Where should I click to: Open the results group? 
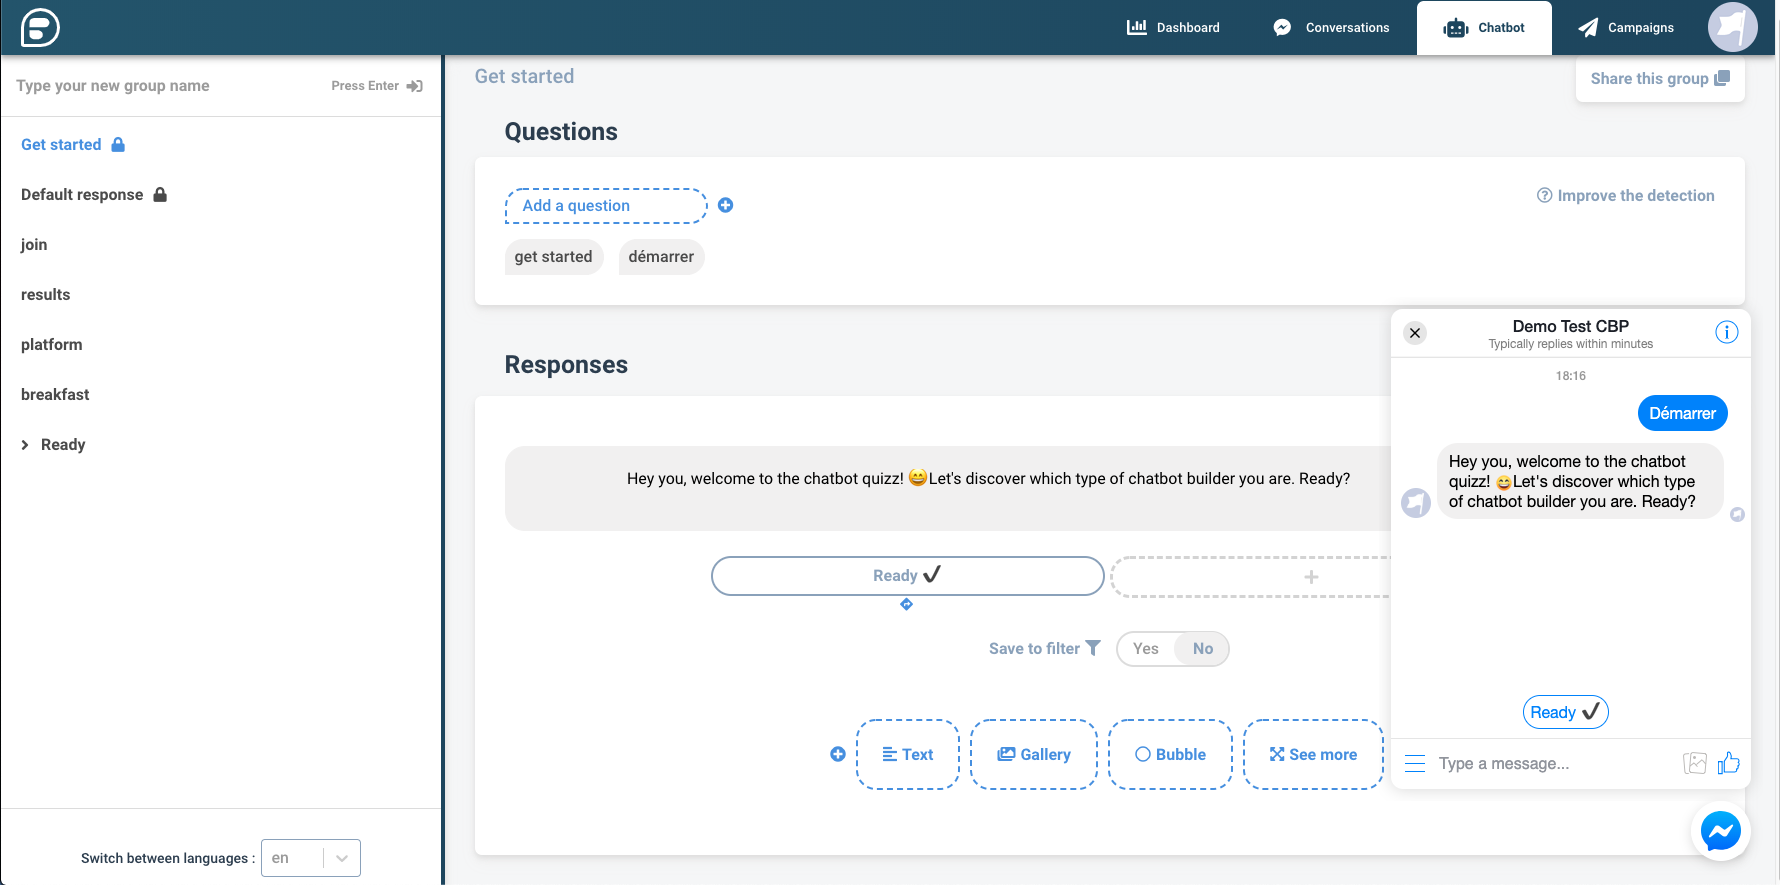tap(45, 294)
